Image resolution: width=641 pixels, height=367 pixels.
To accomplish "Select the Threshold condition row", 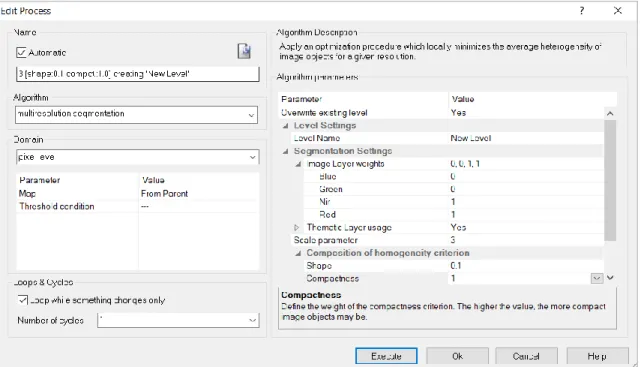I will coord(138,206).
